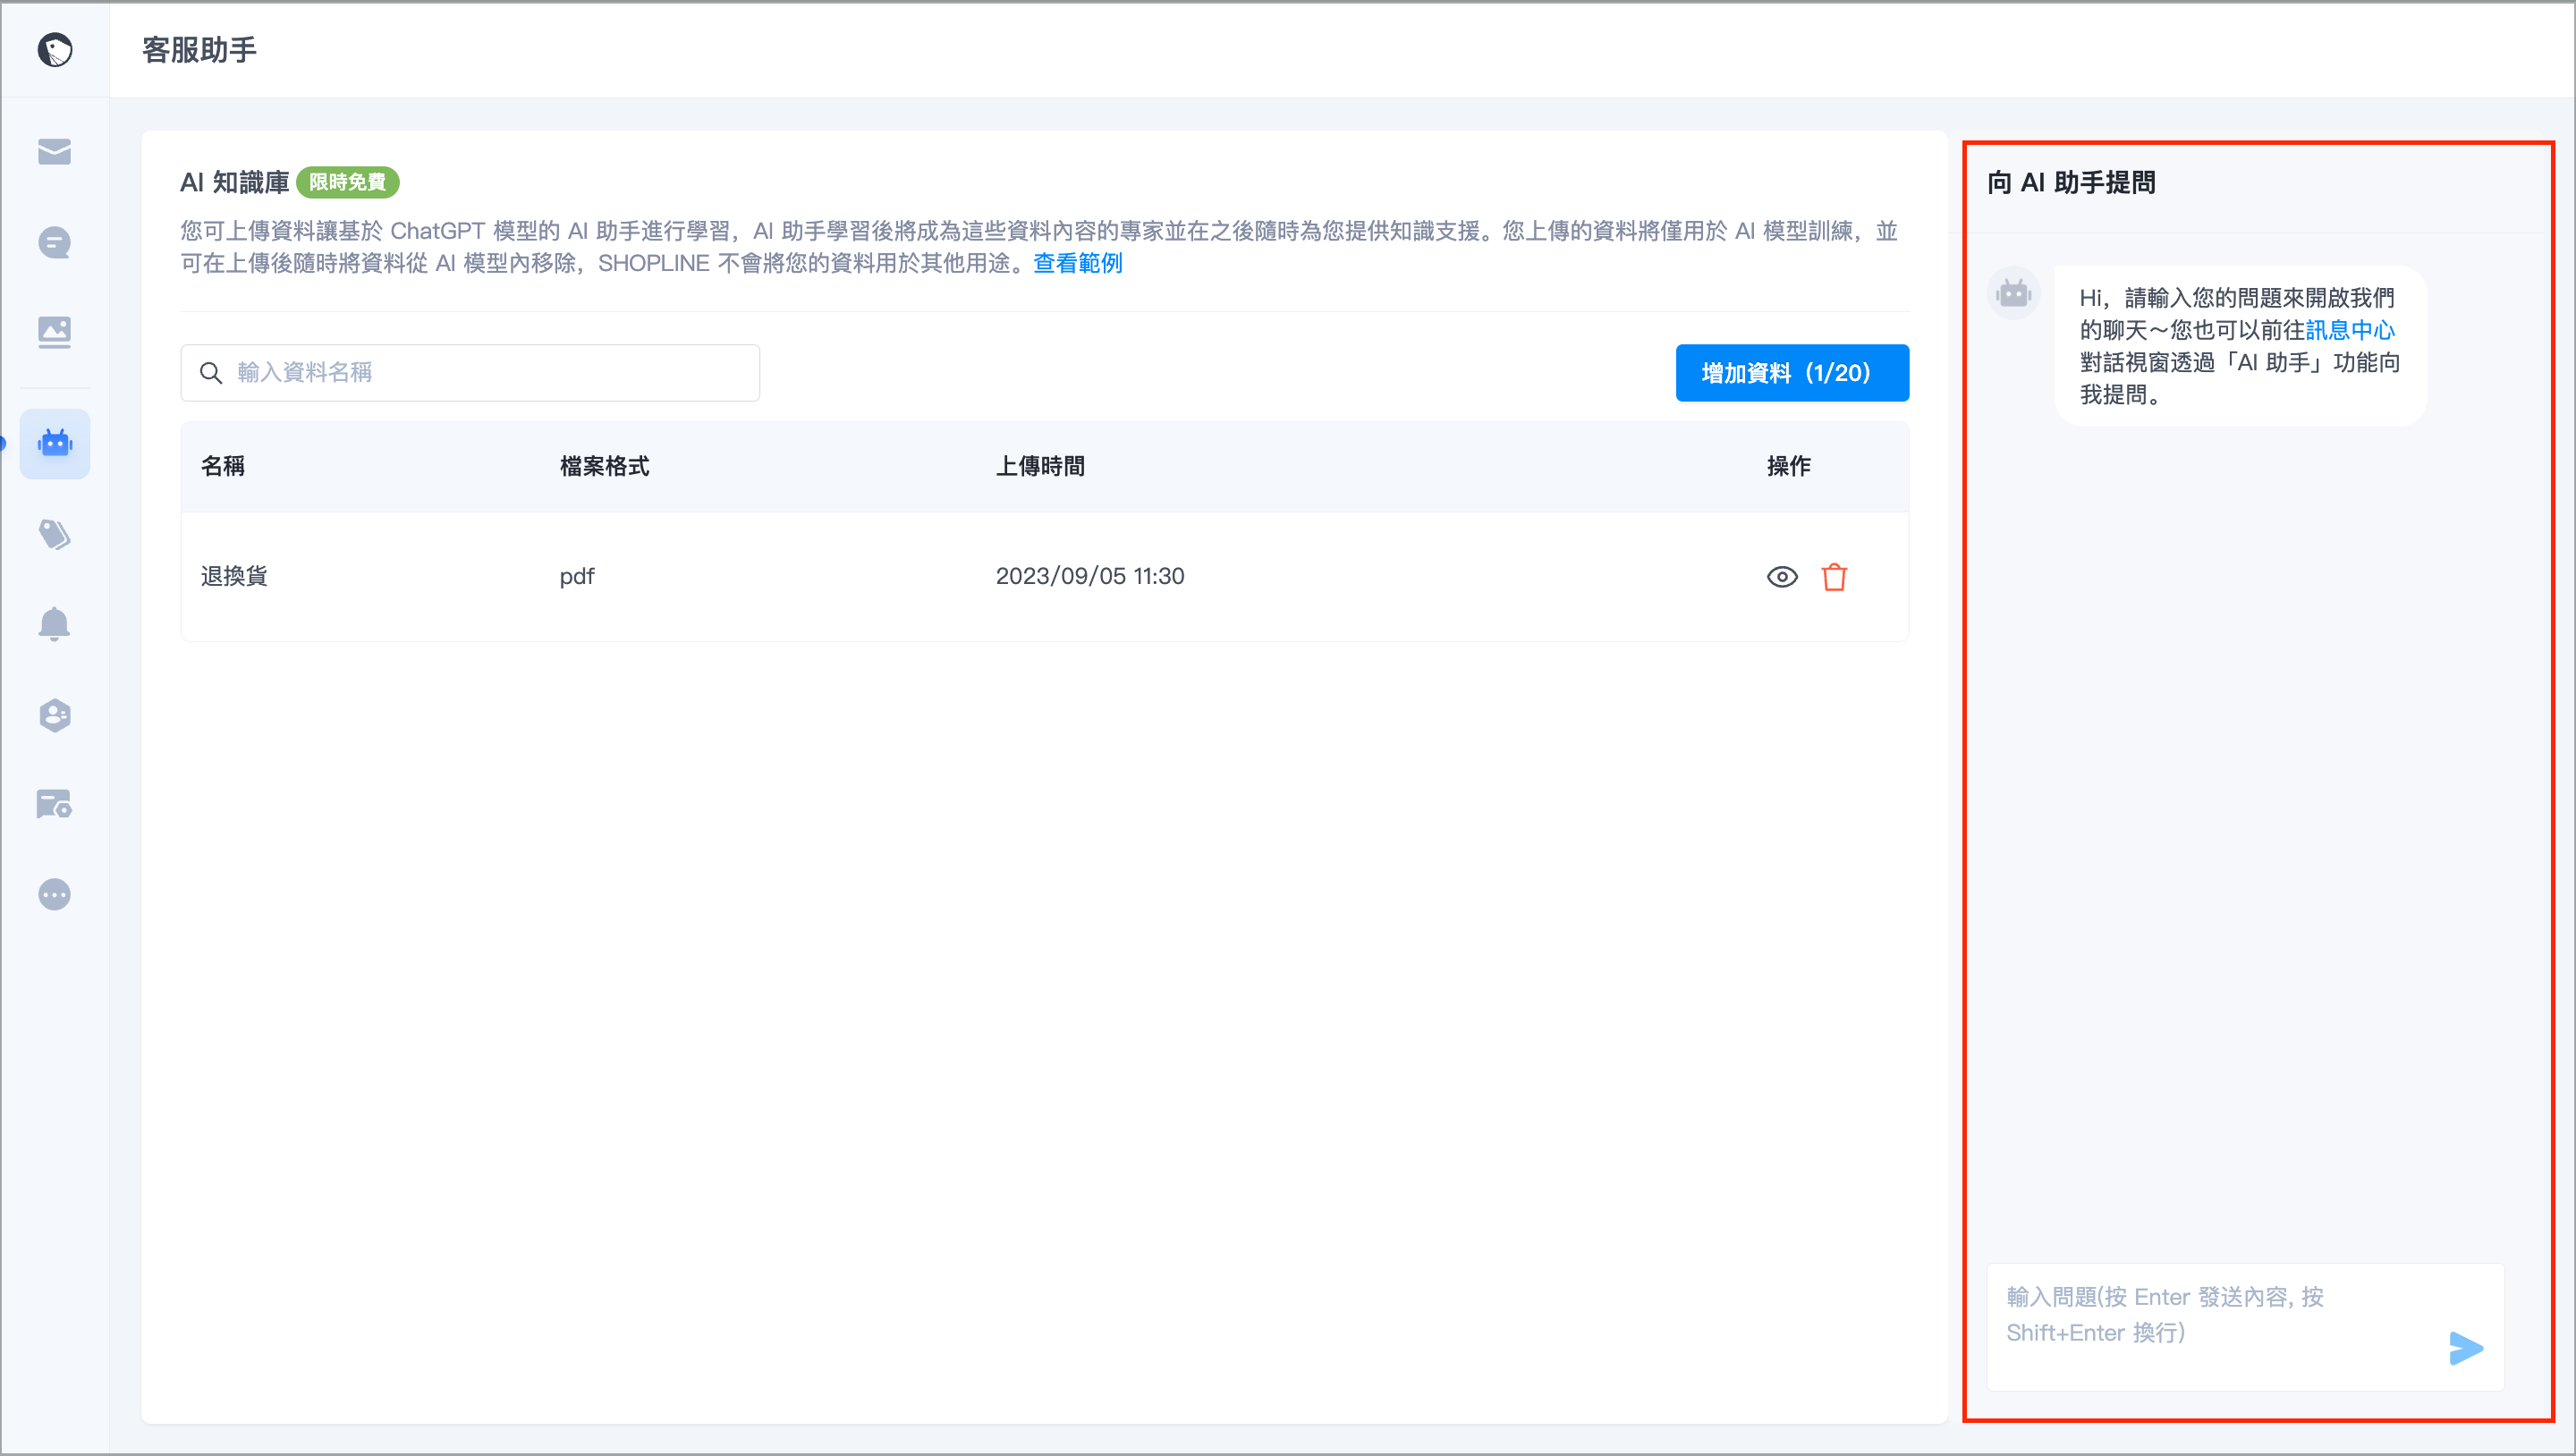Click the 名稱 column header
Screen dimensions: 2576x1456
pyautogui.click(x=223, y=466)
